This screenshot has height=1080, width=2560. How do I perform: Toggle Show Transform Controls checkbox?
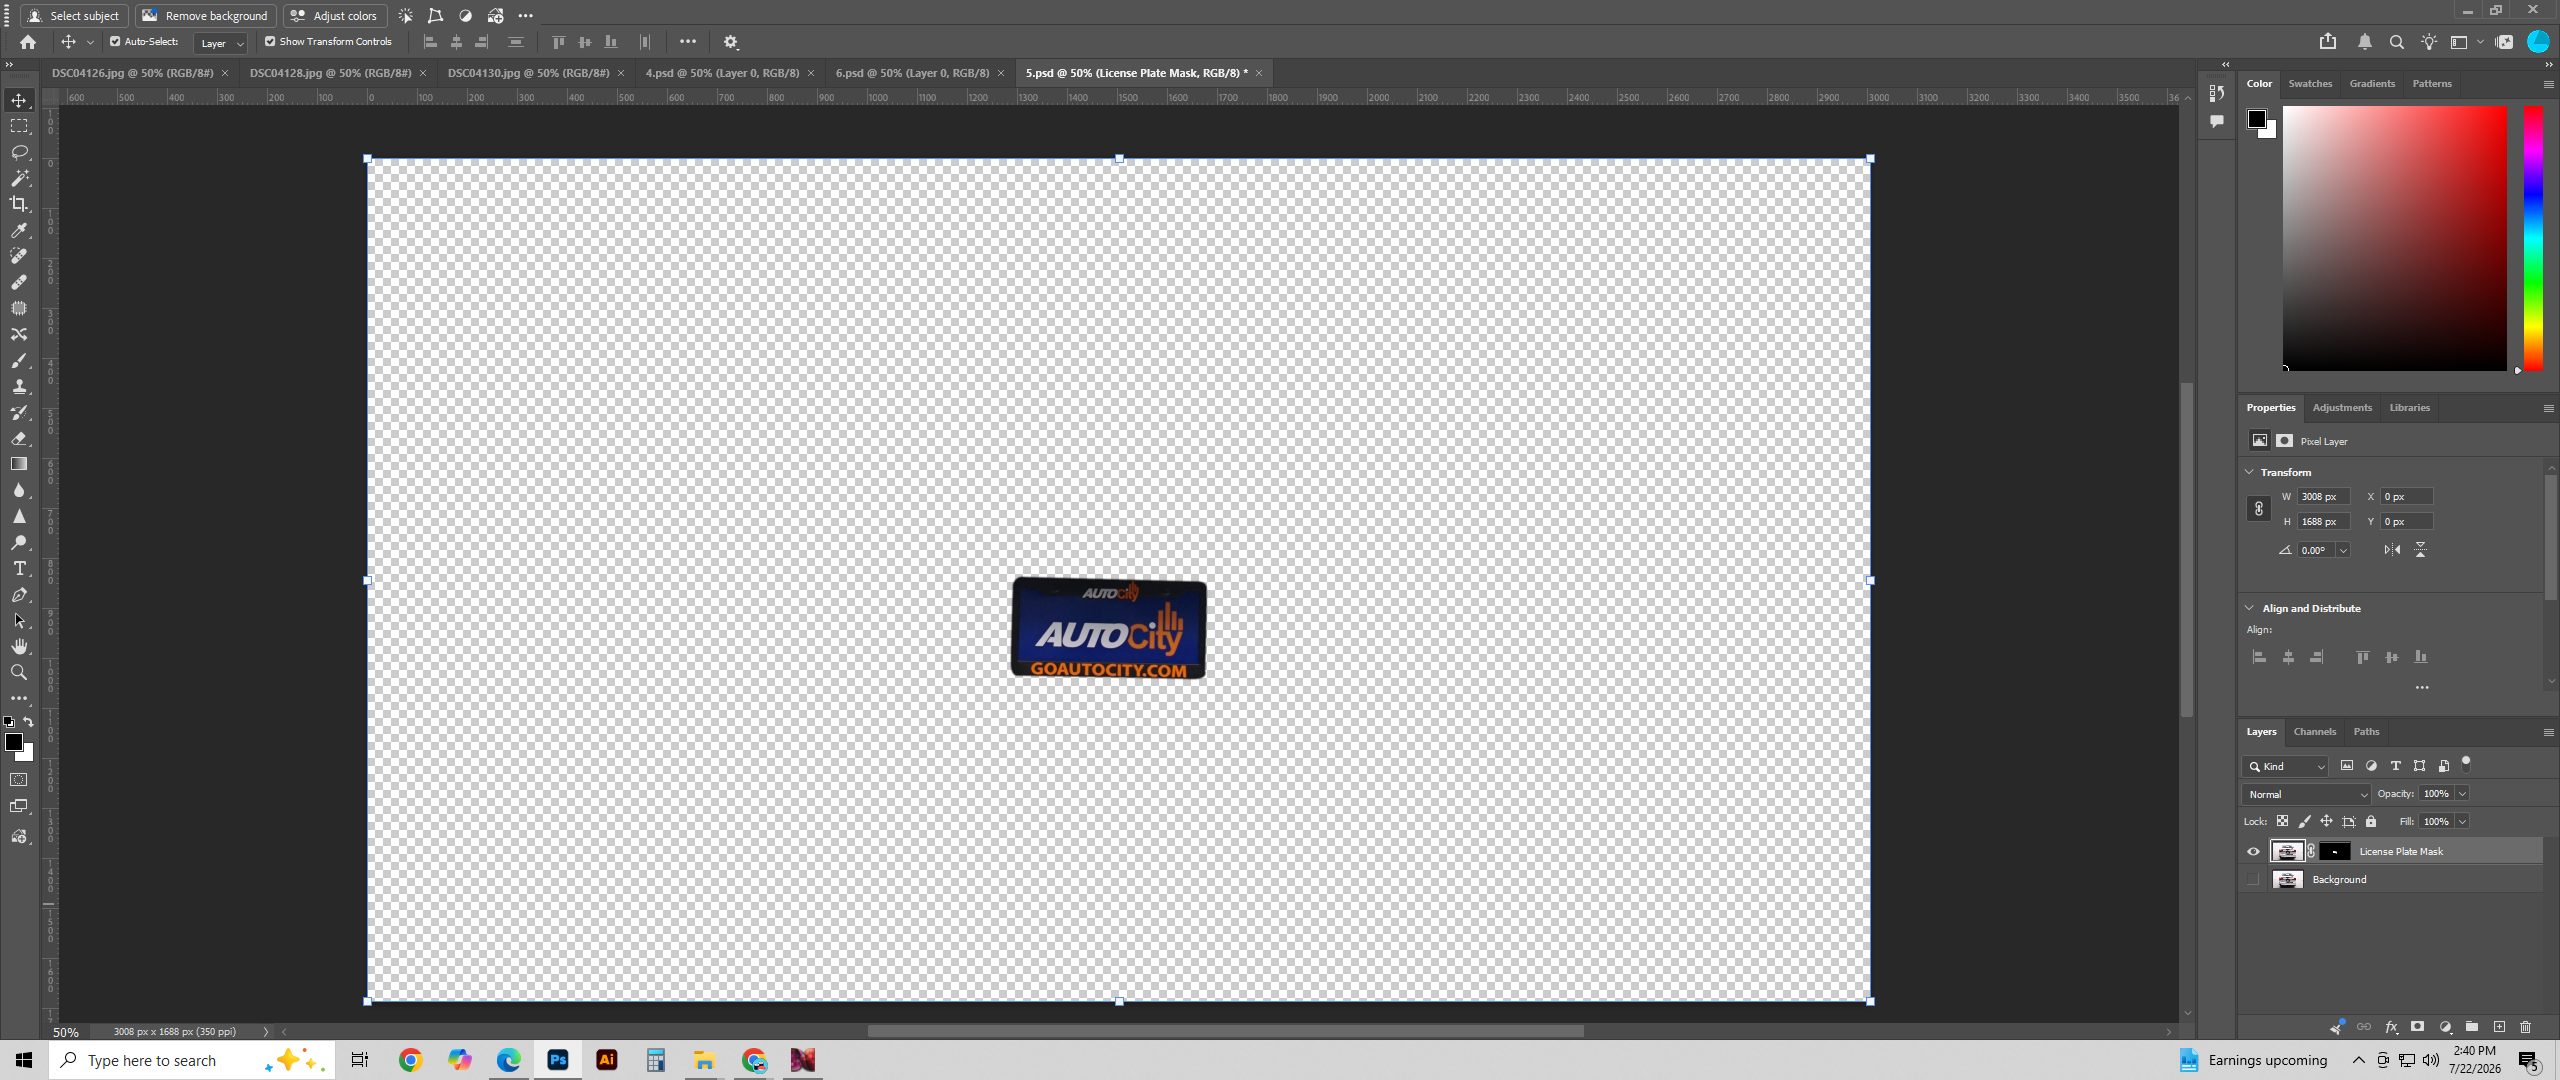[270, 42]
